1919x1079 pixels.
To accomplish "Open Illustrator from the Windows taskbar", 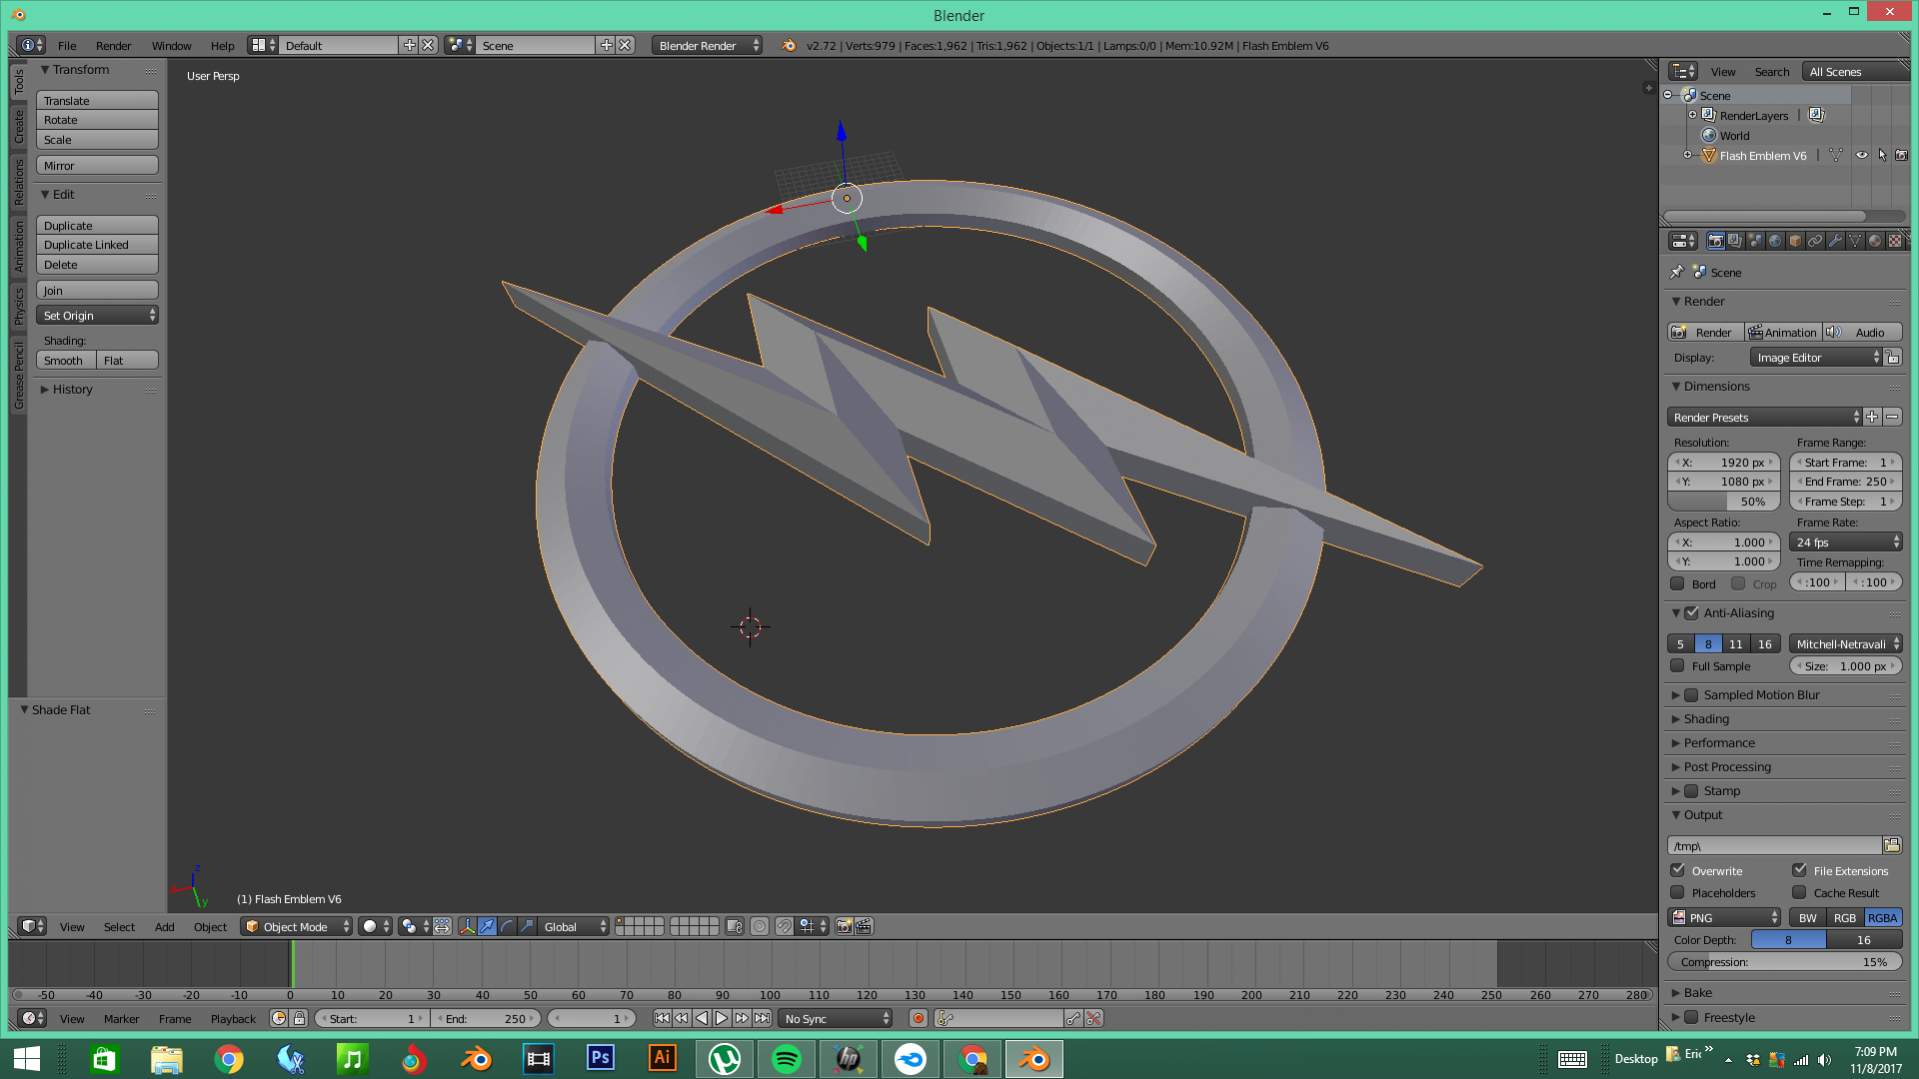I will (x=662, y=1058).
